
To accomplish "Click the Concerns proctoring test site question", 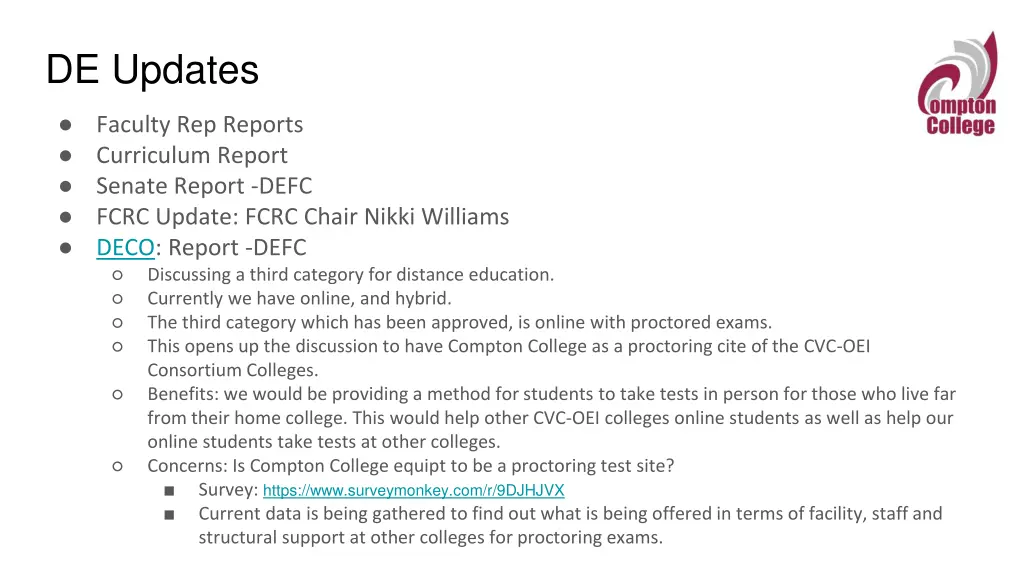I will click(411, 466).
